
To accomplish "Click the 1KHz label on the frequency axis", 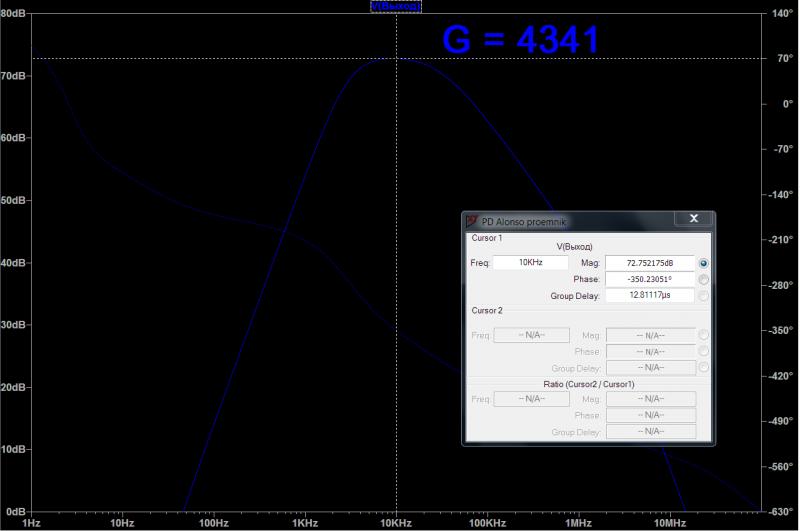I will click(x=305, y=523).
